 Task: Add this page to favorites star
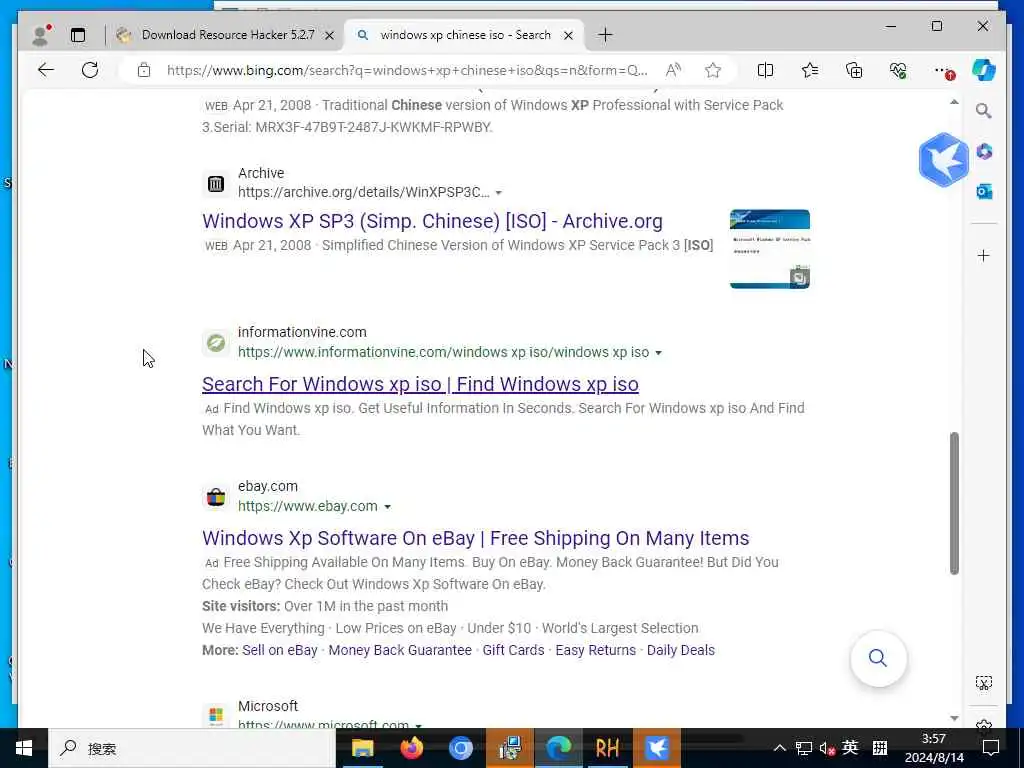click(x=712, y=70)
